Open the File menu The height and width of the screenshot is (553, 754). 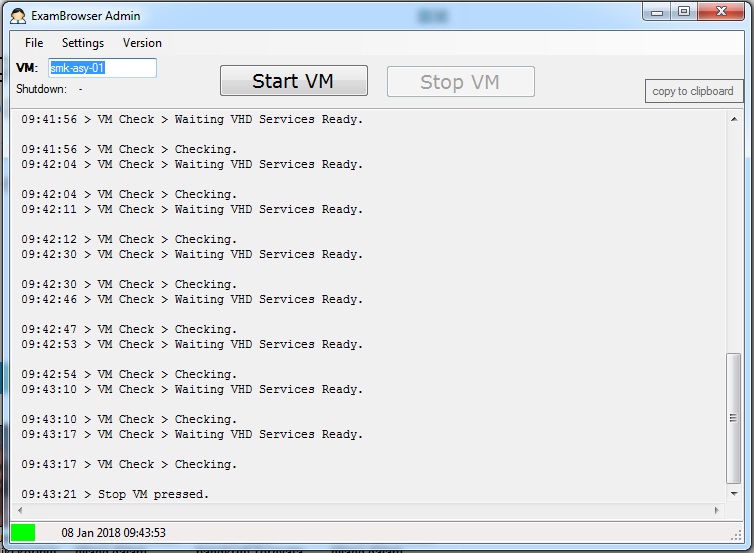tap(34, 43)
